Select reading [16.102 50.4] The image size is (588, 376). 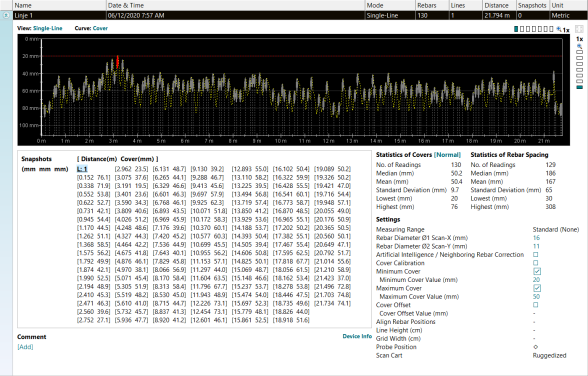click(291, 169)
